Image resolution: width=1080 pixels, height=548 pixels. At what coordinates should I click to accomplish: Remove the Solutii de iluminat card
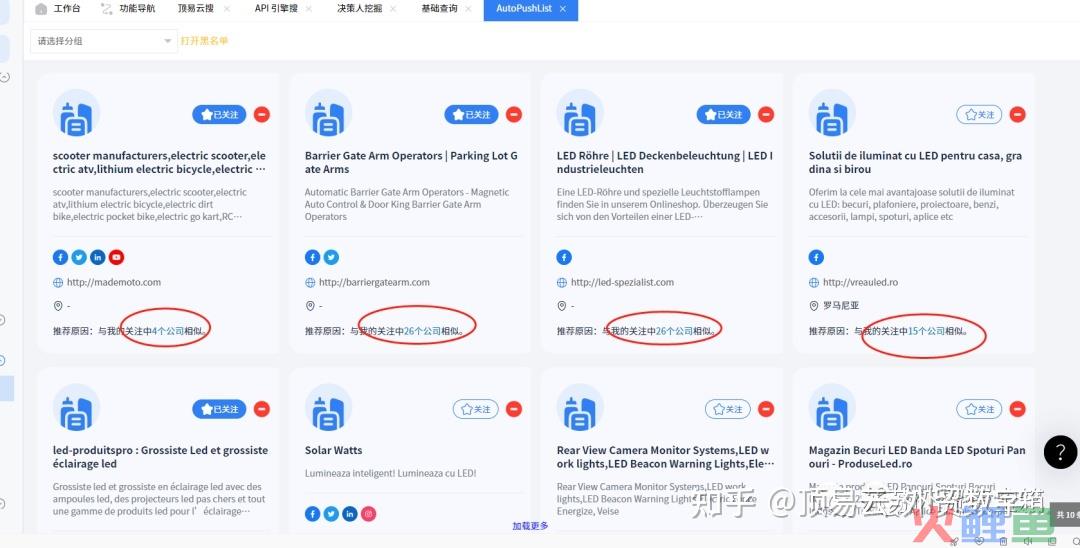click(x=1017, y=114)
